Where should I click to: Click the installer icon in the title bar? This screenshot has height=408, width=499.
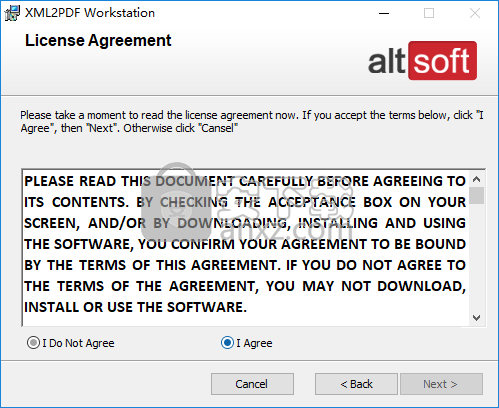point(12,13)
